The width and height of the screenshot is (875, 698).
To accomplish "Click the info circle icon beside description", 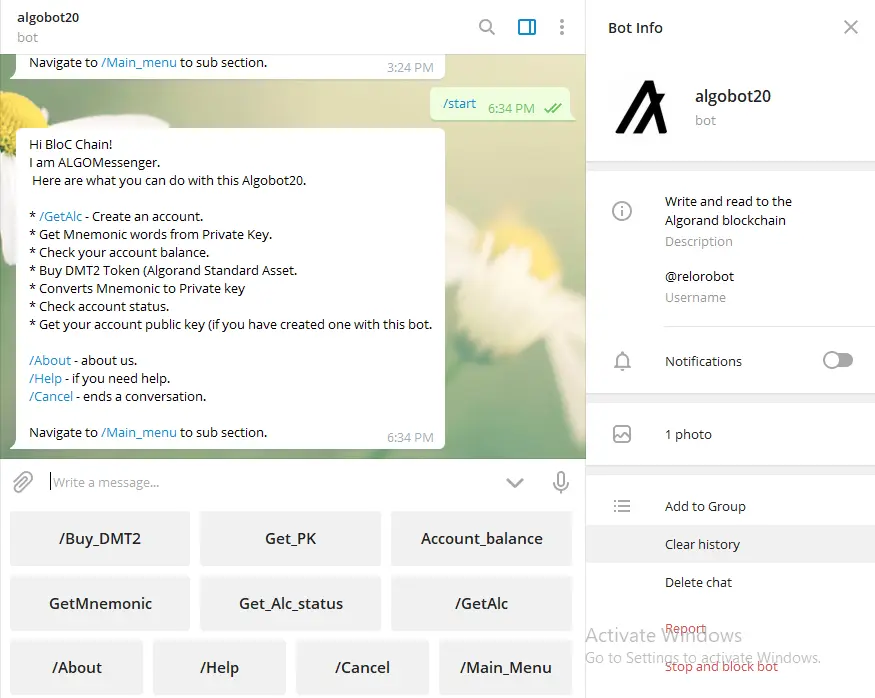I will coord(622,211).
